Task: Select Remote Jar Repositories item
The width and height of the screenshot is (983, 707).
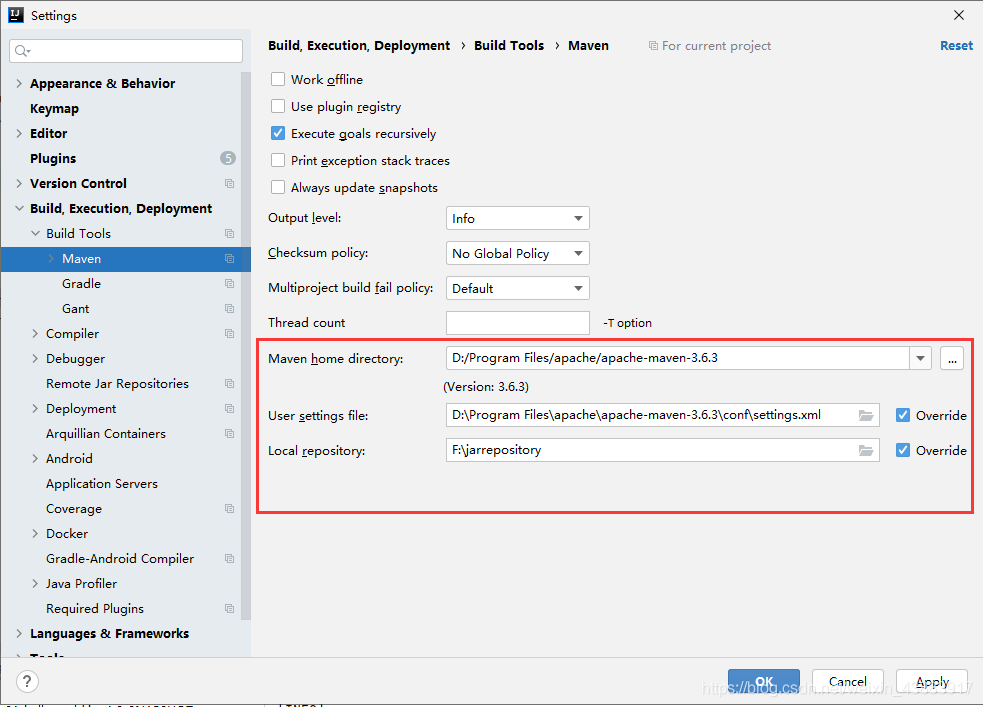Action: [117, 384]
